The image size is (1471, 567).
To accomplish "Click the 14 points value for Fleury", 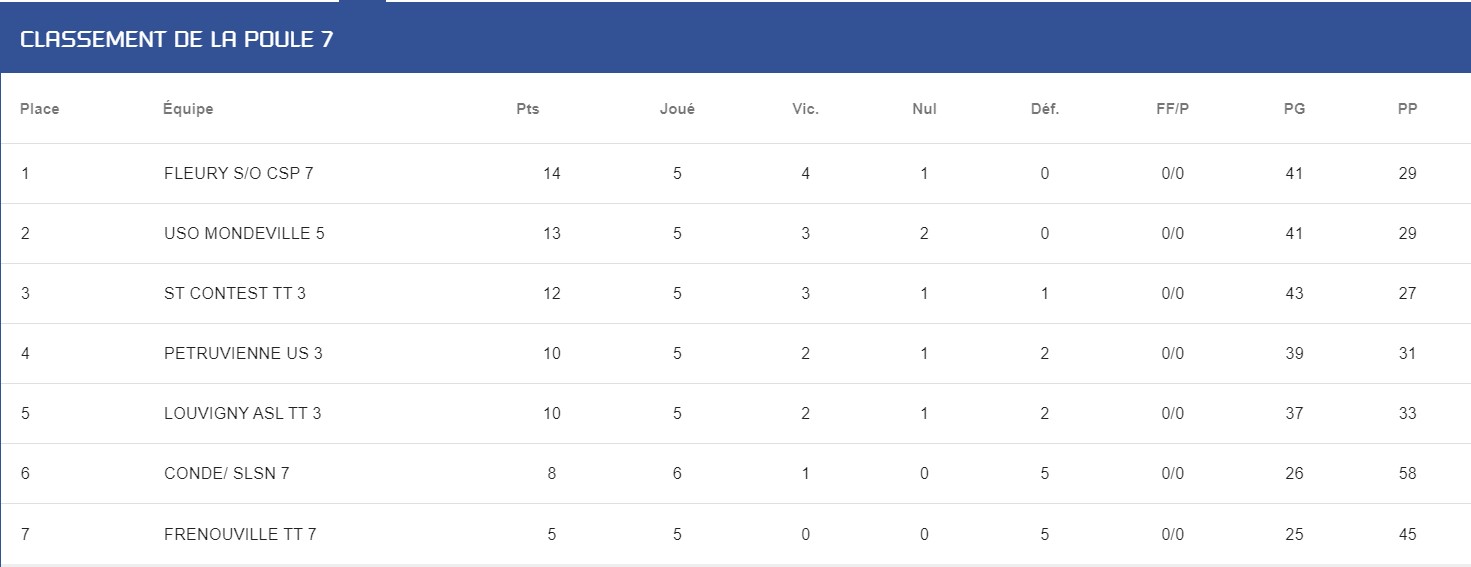I will click(x=552, y=173).
